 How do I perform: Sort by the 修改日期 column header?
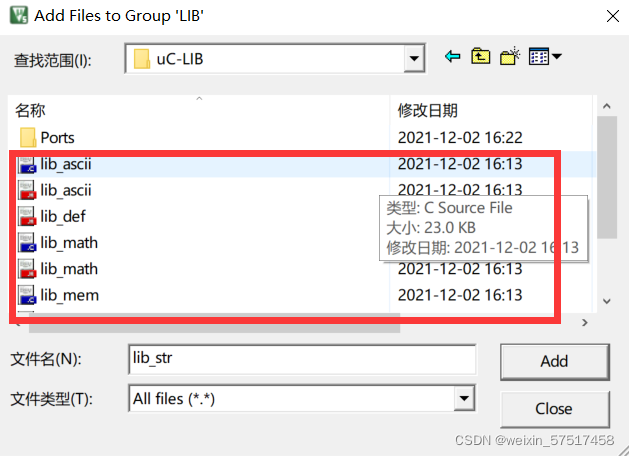[x=493, y=110]
